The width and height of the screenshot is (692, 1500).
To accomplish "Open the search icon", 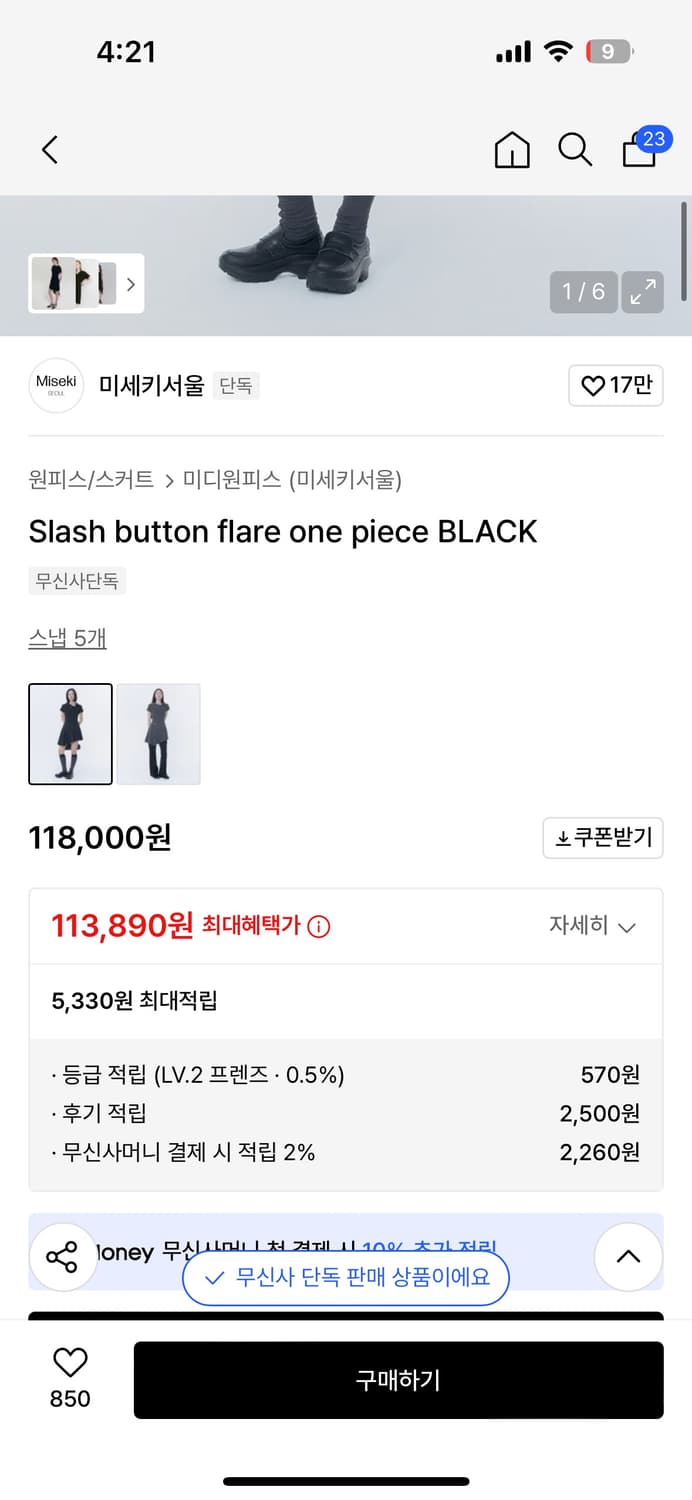I will click(575, 149).
